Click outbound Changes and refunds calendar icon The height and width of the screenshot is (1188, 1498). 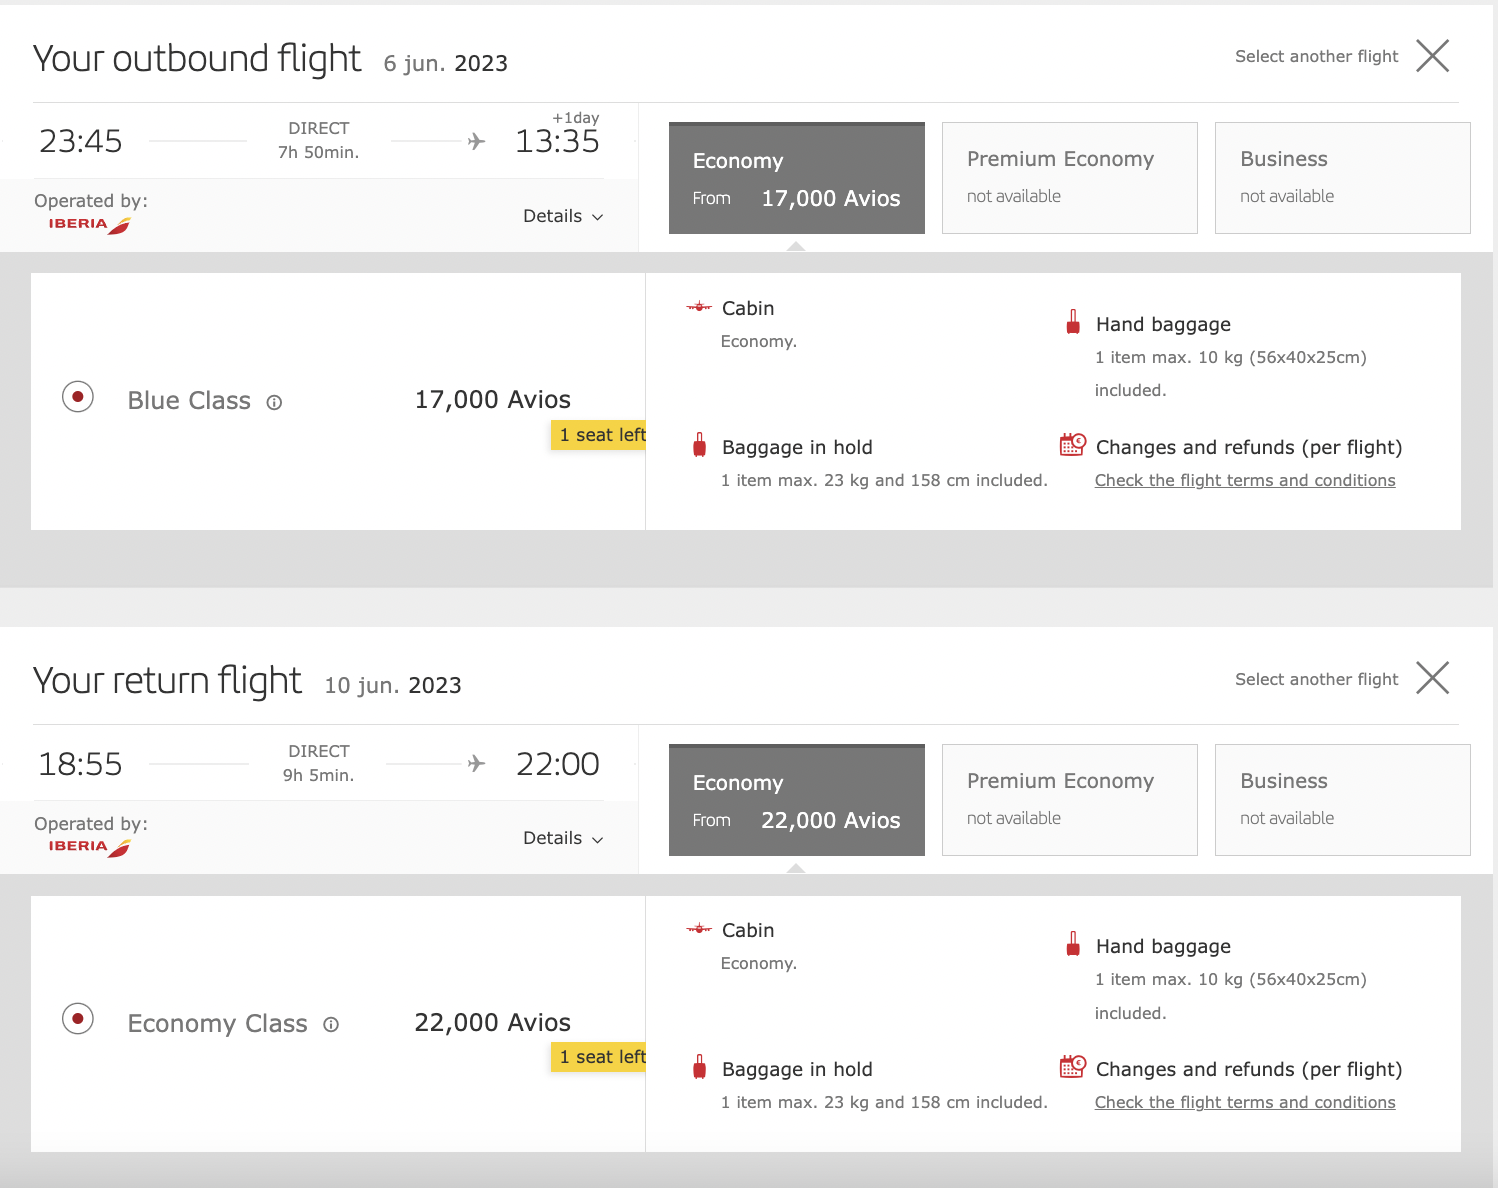1072,445
